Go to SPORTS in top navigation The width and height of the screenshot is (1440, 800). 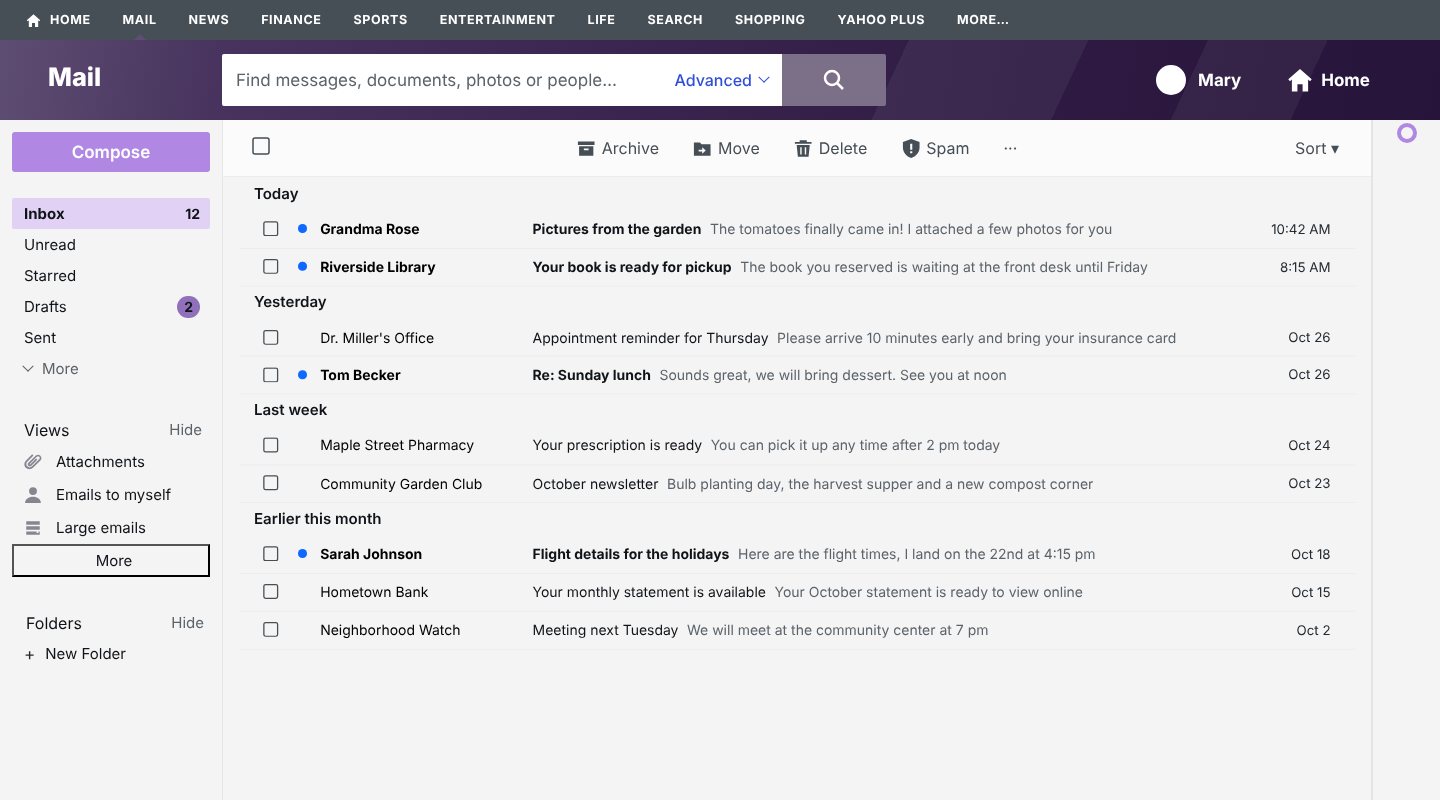(x=380, y=20)
